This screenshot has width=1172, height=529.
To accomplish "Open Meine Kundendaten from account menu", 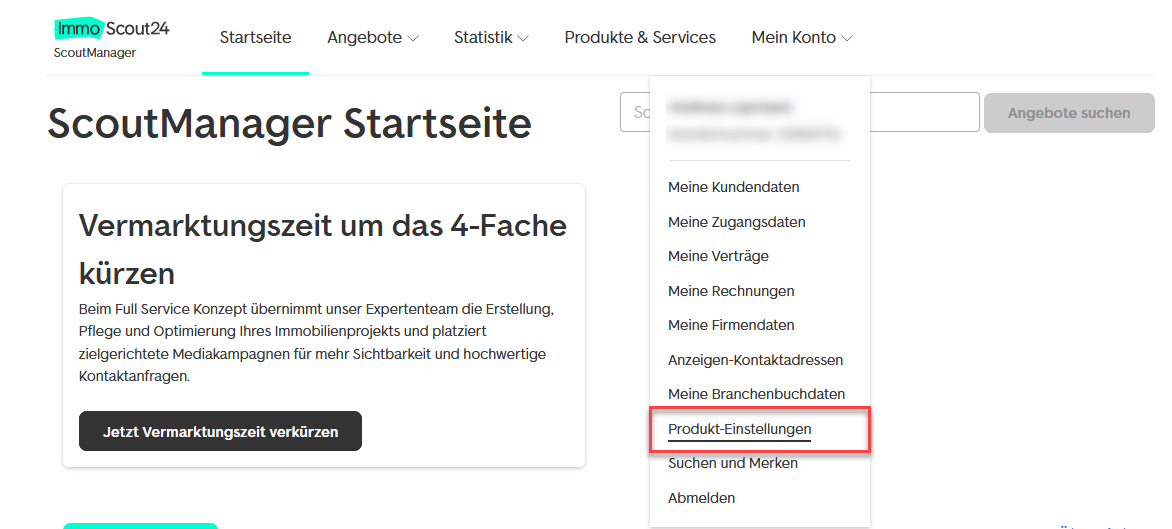I will [x=733, y=187].
